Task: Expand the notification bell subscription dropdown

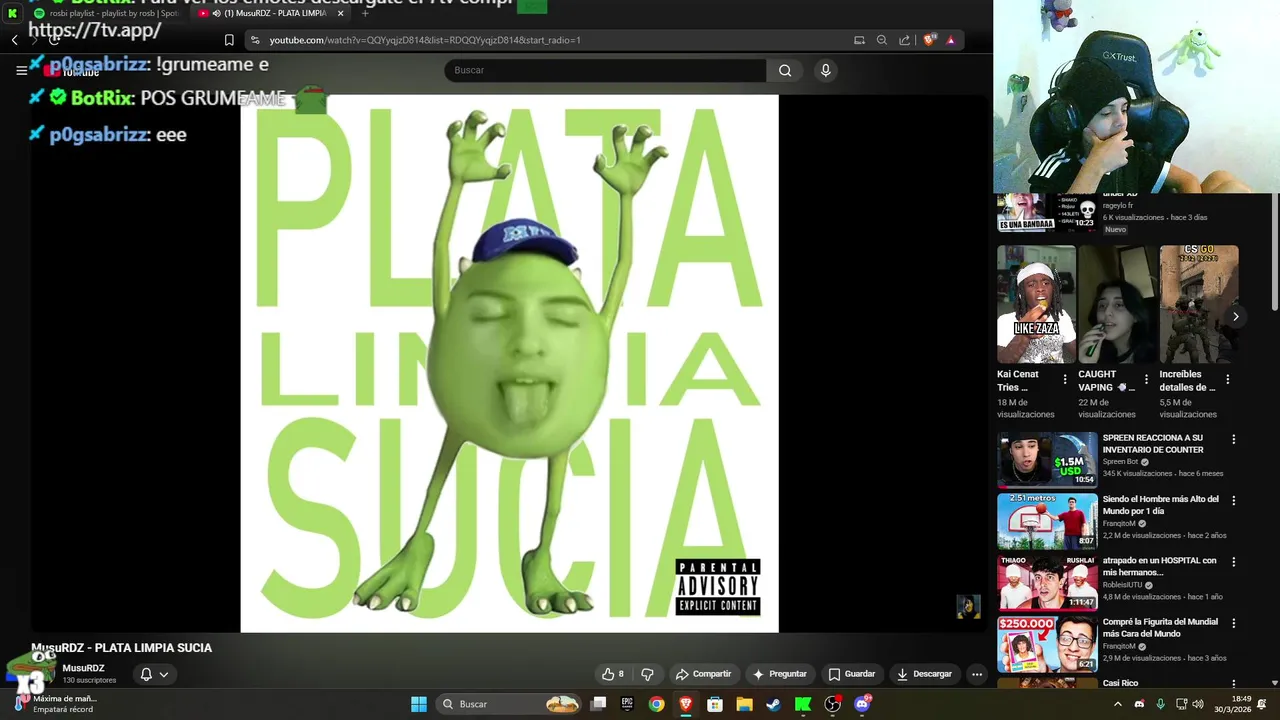Action: pos(154,674)
